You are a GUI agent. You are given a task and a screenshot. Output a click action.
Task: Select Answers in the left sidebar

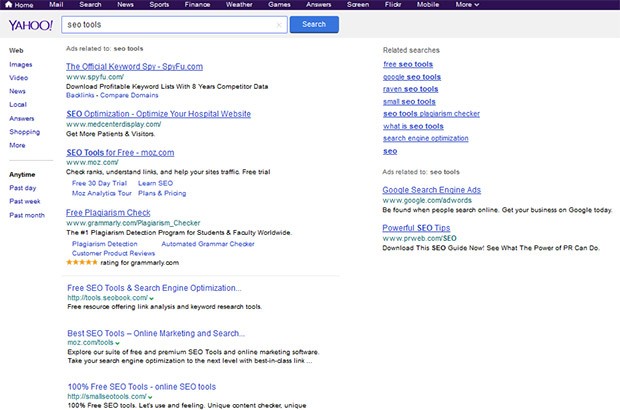point(22,118)
